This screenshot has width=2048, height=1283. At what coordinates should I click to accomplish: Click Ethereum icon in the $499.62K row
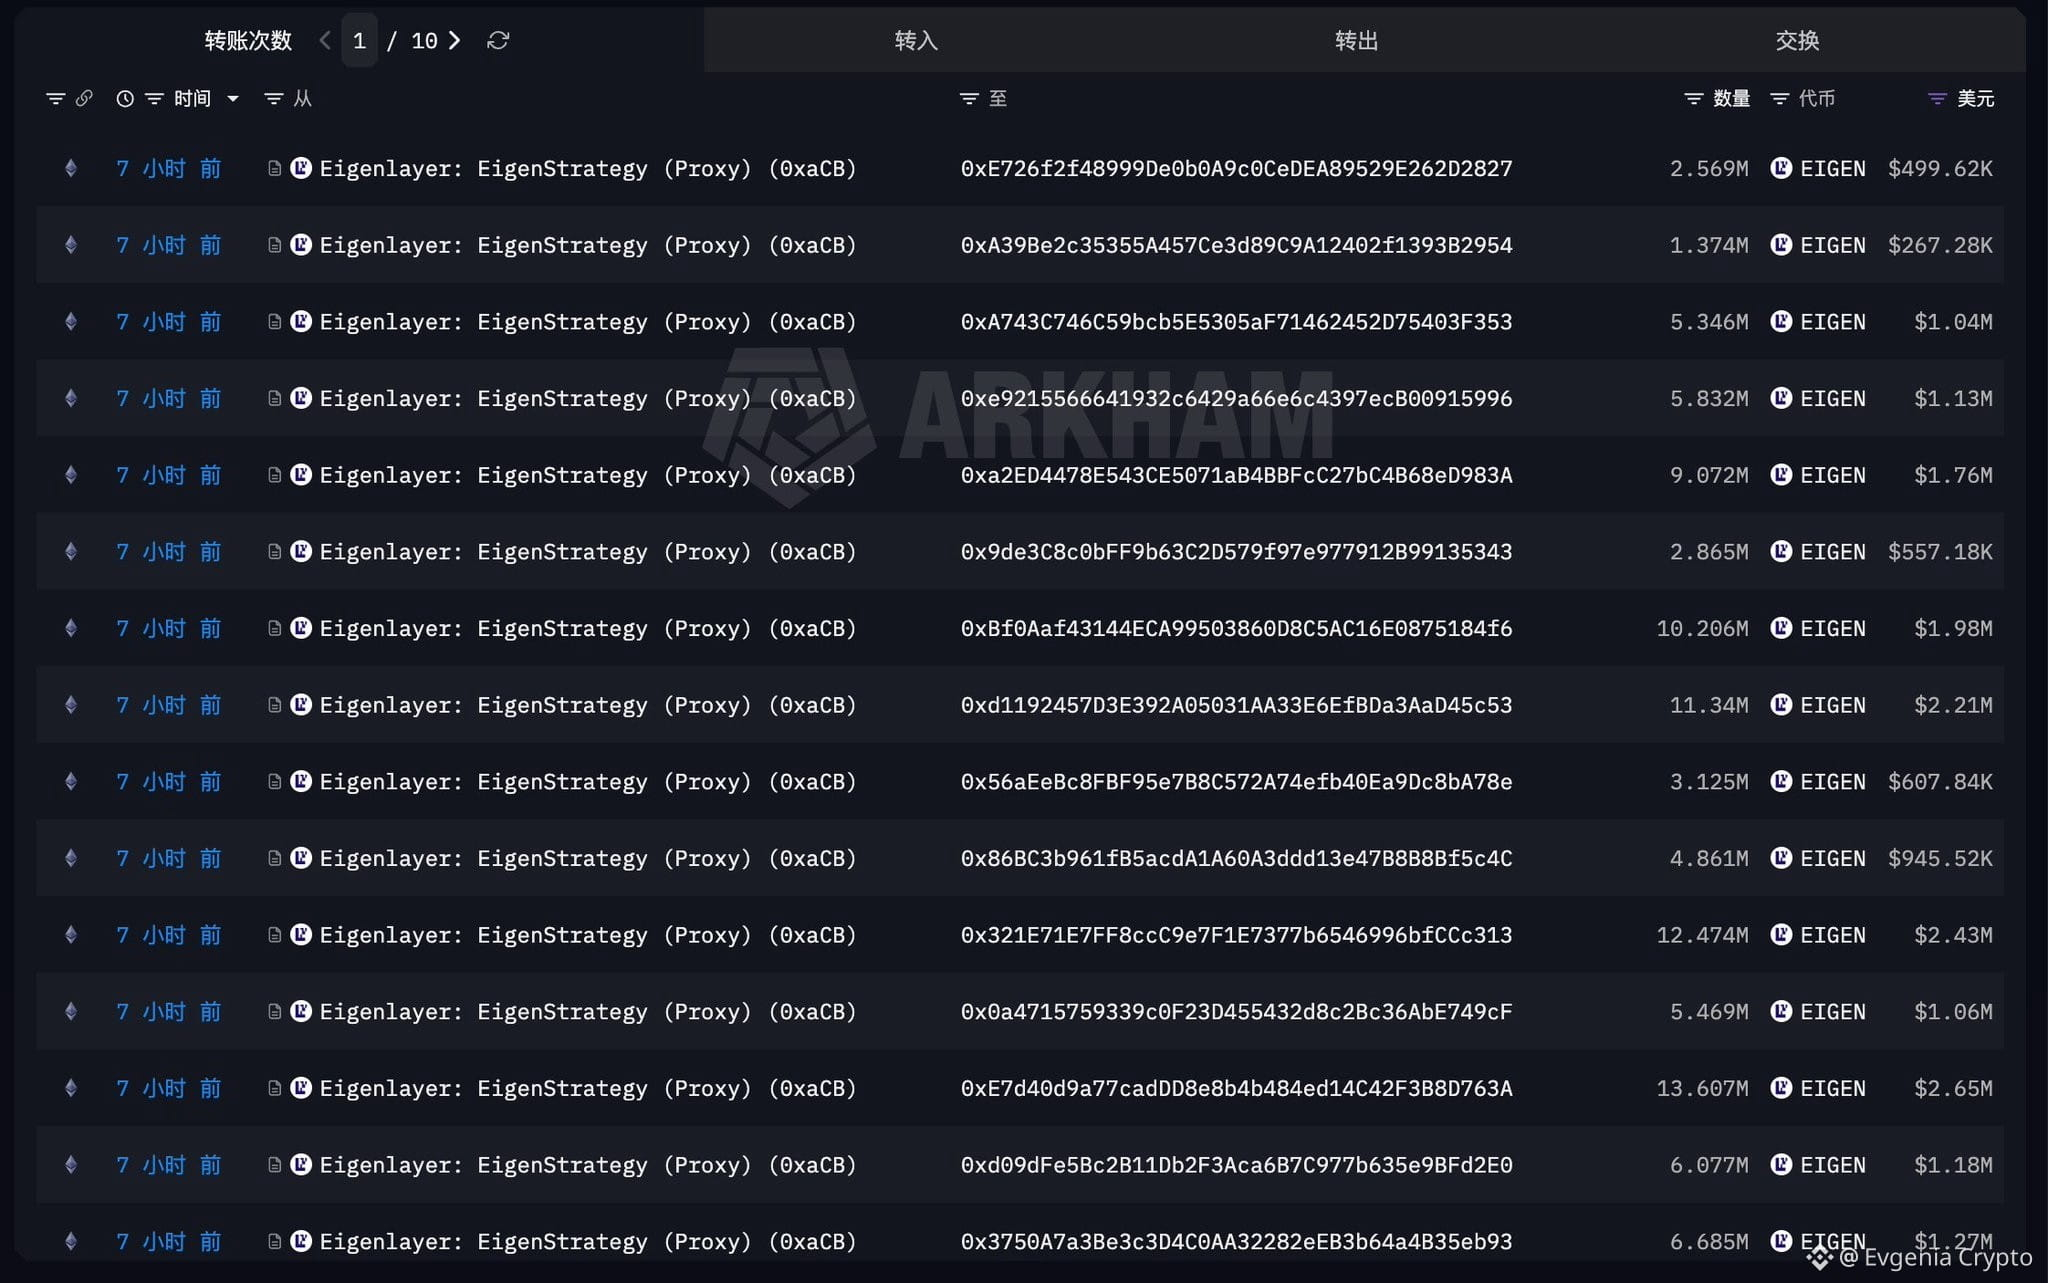pyautogui.click(x=71, y=168)
